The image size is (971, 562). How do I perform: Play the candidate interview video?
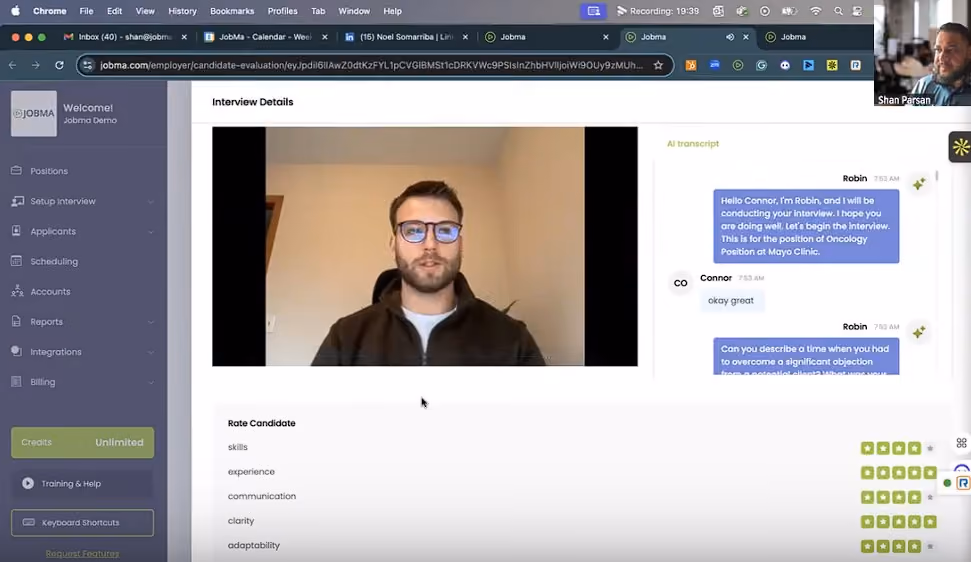tap(425, 246)
